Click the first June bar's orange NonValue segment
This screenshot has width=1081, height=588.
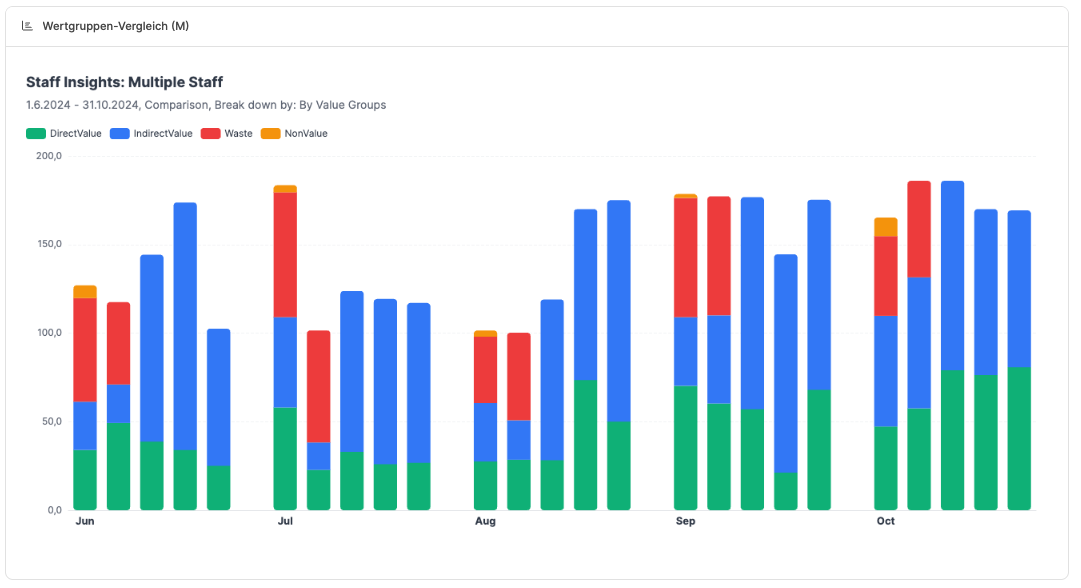pyautogui.click(x=85, y=292)
